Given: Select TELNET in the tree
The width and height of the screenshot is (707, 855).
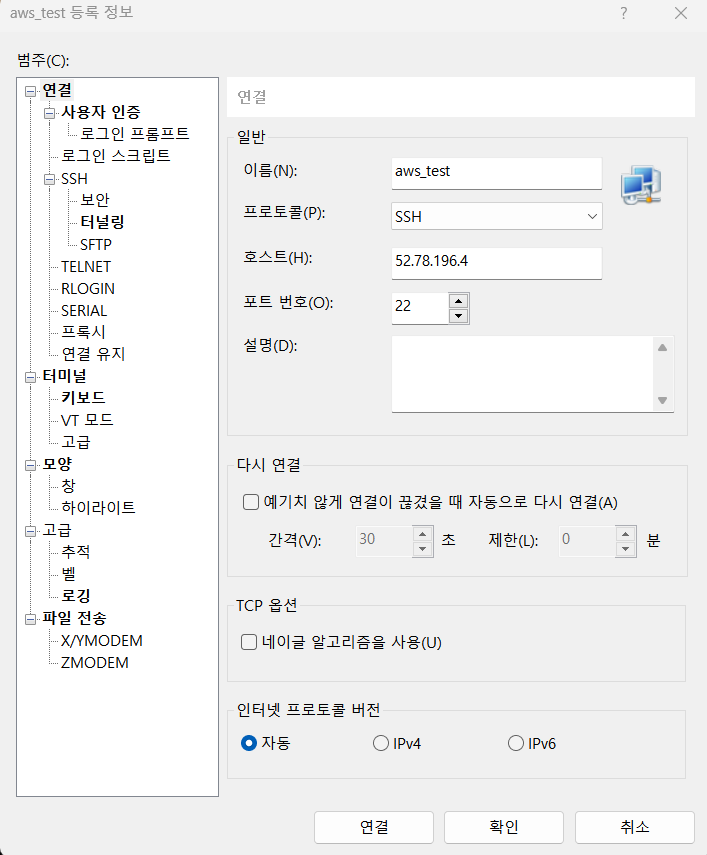Looking at the screenshot, I should [x=86, y=267].
